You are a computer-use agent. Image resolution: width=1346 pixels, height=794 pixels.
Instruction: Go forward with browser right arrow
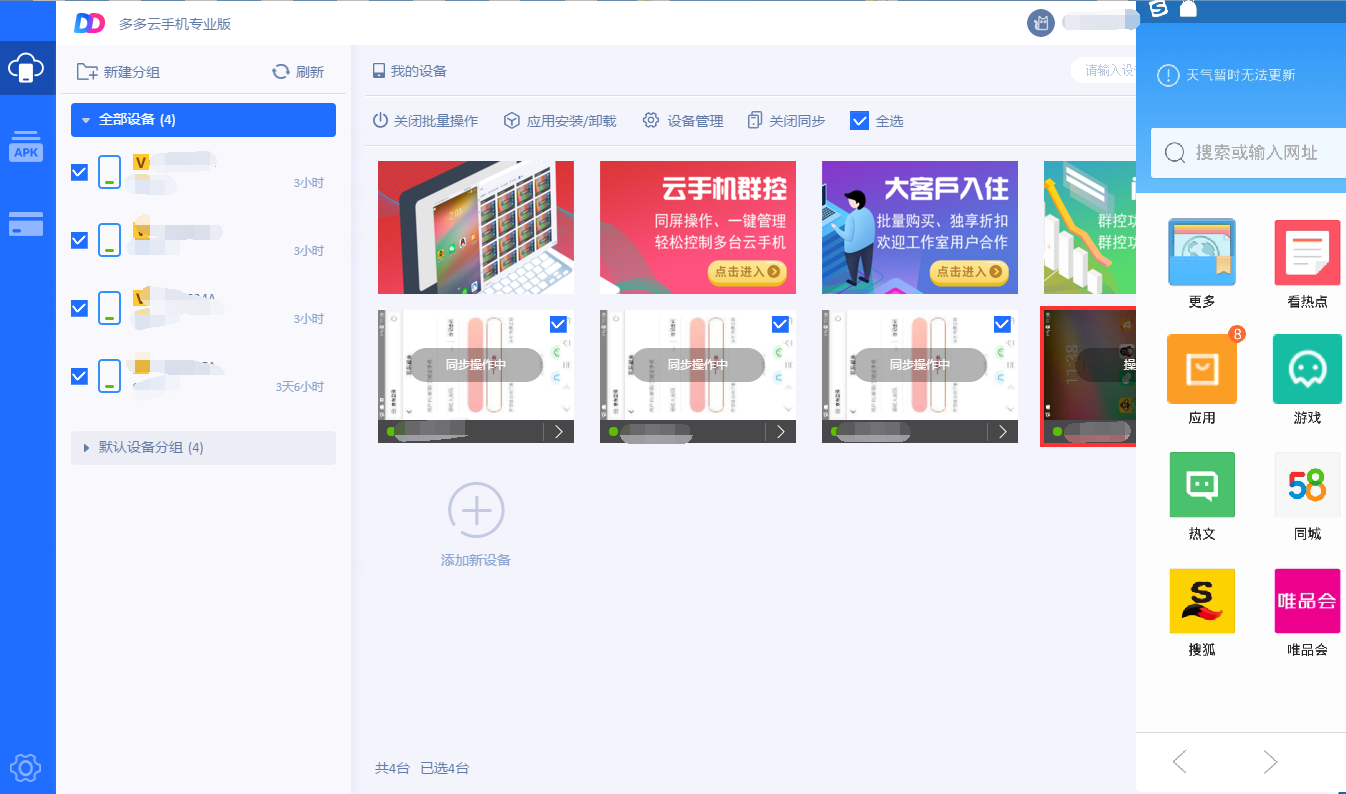[x=1270, y=762]
